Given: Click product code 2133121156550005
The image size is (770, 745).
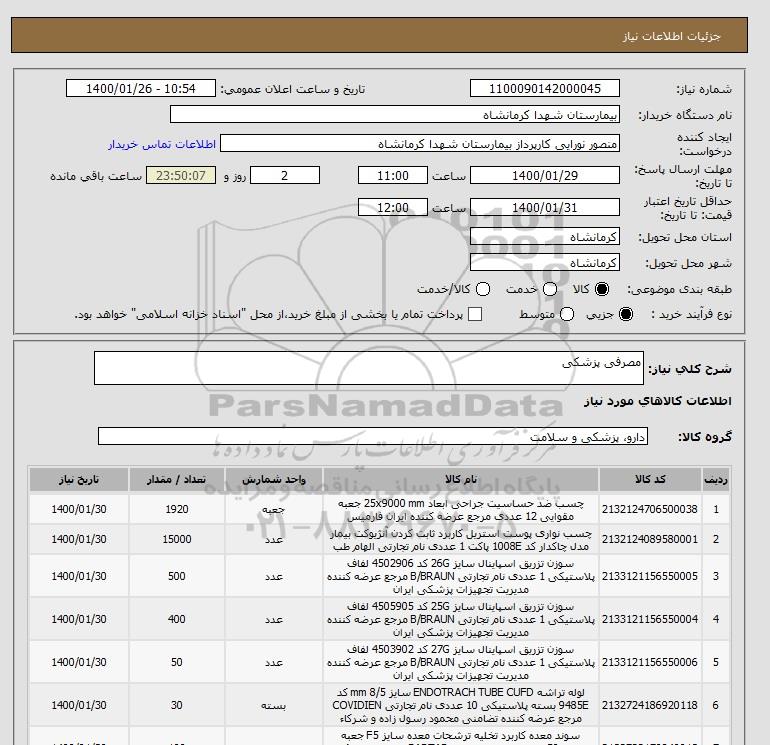Looking at the screenshot, I should click(650, 576).
